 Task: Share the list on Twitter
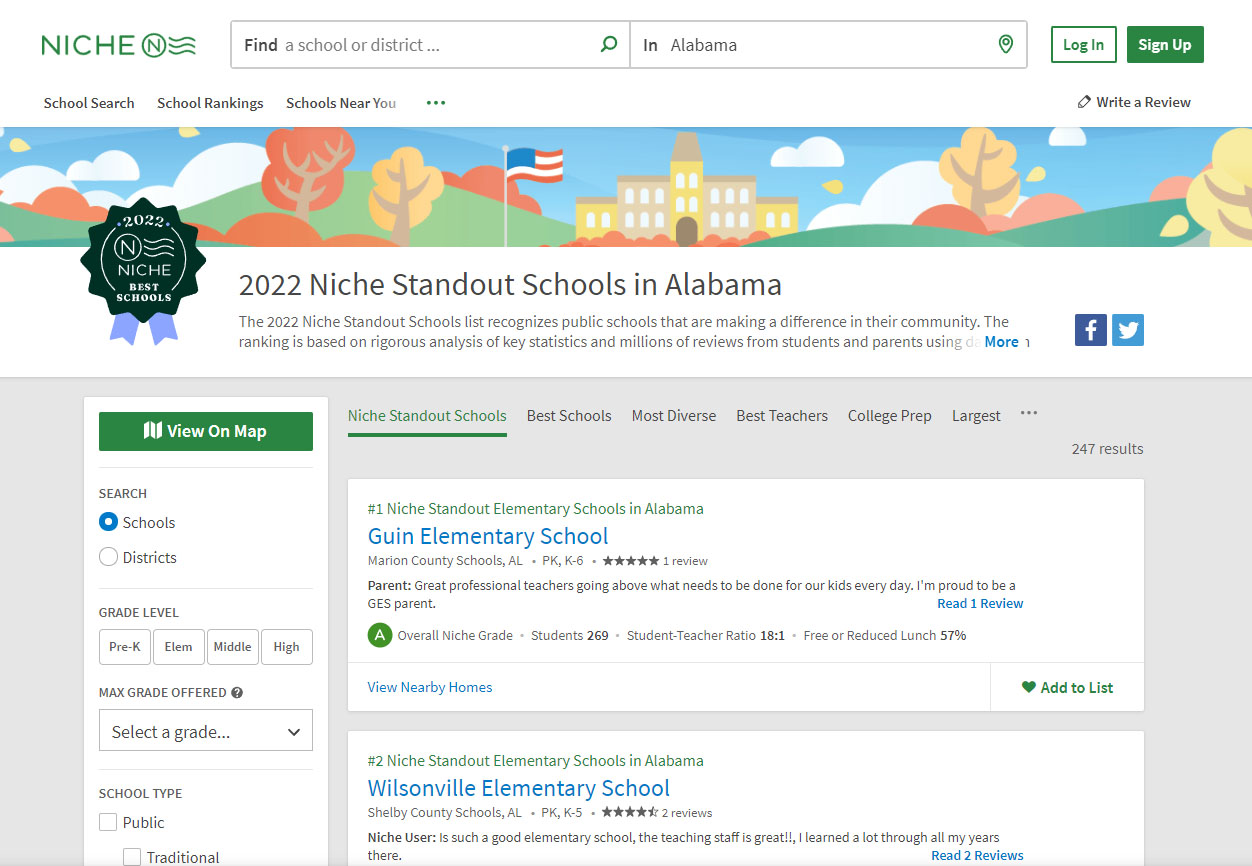tap(1127, 330)
